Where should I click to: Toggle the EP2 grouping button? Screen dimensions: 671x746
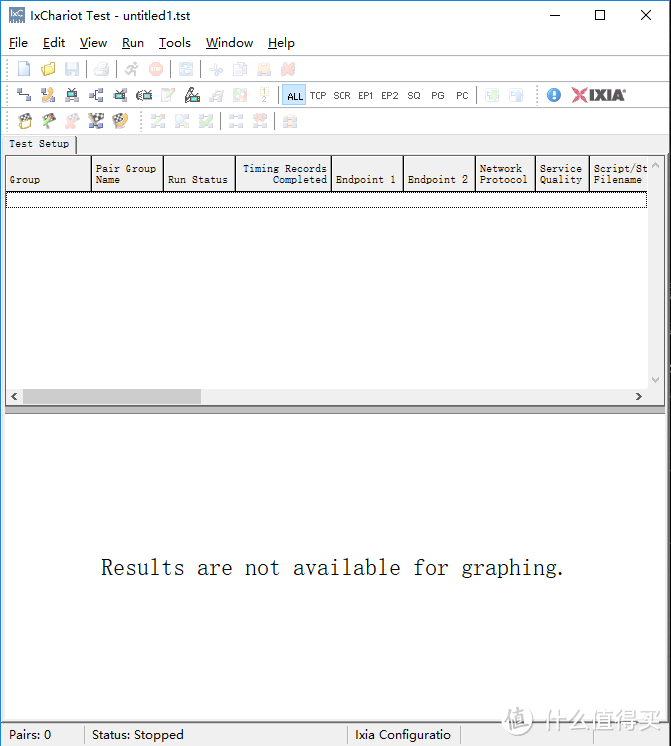pos(389,96)
